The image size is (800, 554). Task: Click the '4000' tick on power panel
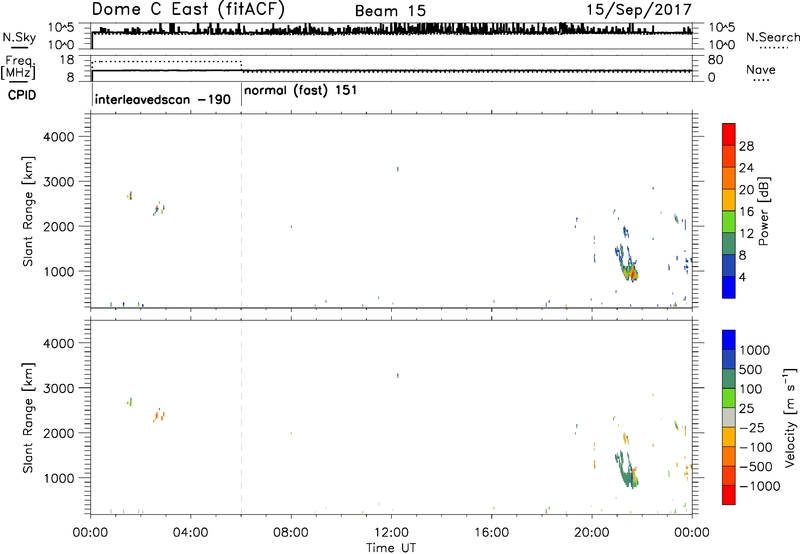59,137
